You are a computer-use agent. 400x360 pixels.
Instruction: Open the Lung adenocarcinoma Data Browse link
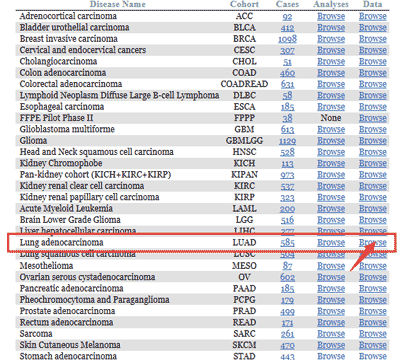click(373, 243)
